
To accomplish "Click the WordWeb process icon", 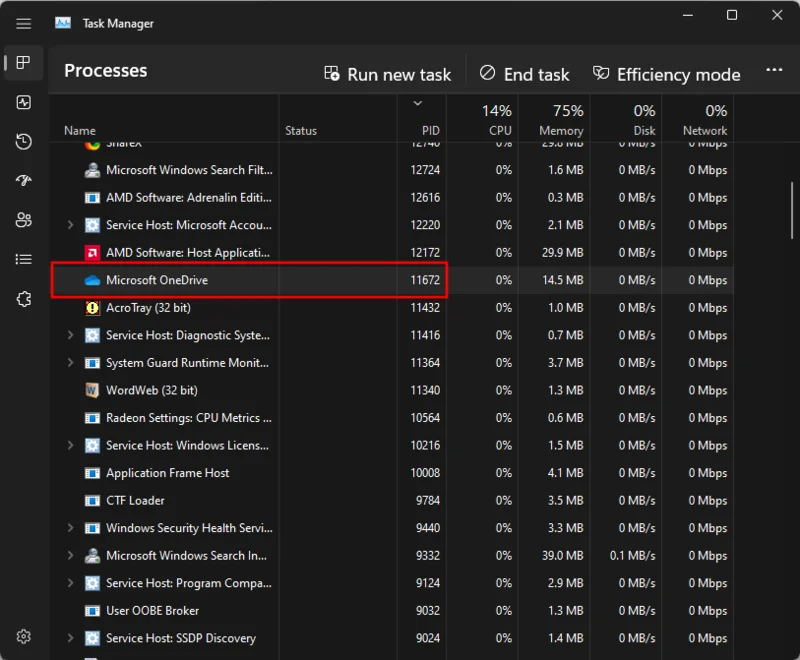I will point(92,390).
